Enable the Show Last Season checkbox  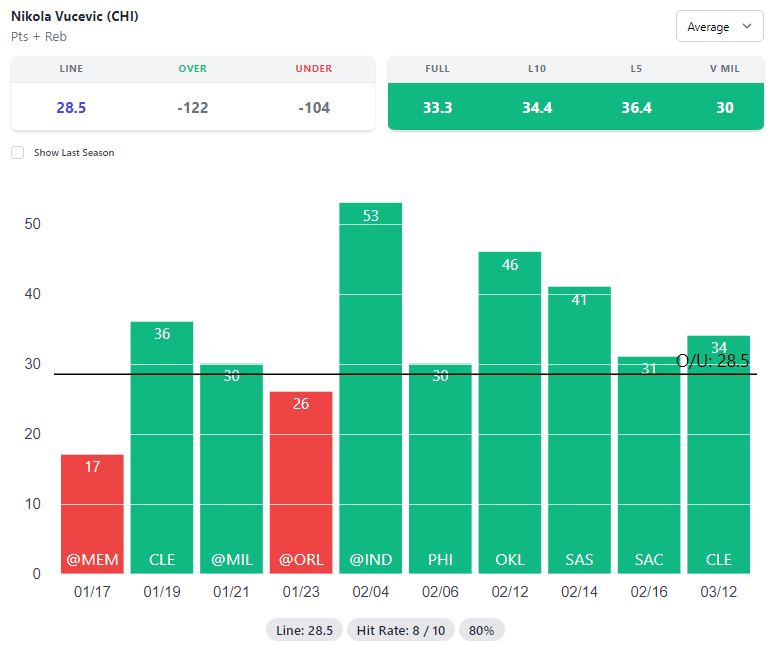pyautogui.click(x=18, y=153)
